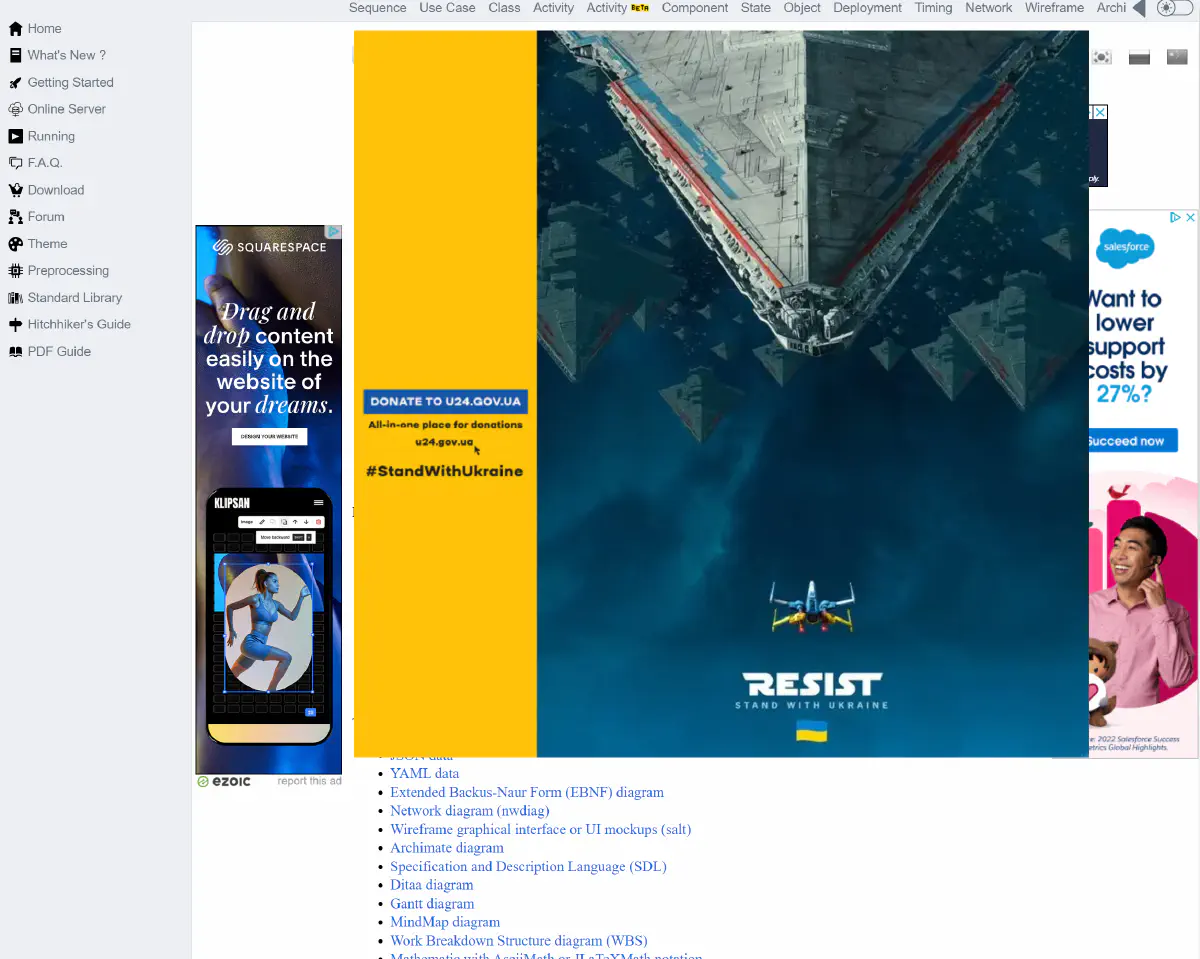Click the Home house icon in sidebar
Viewport: 1200px width, 959px height.
(x=15, y=29)
